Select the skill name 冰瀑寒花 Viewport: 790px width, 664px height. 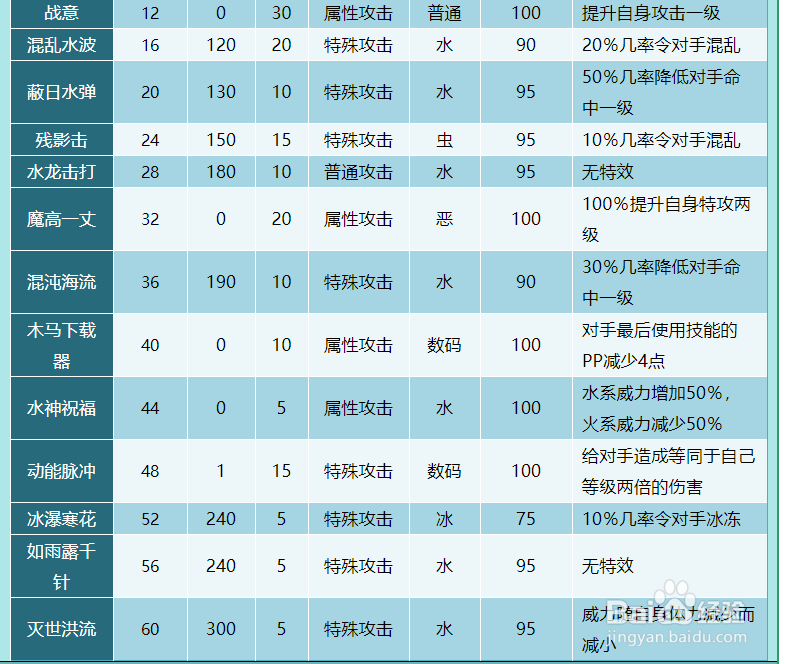pyautogui.click(x=61, y=518)
